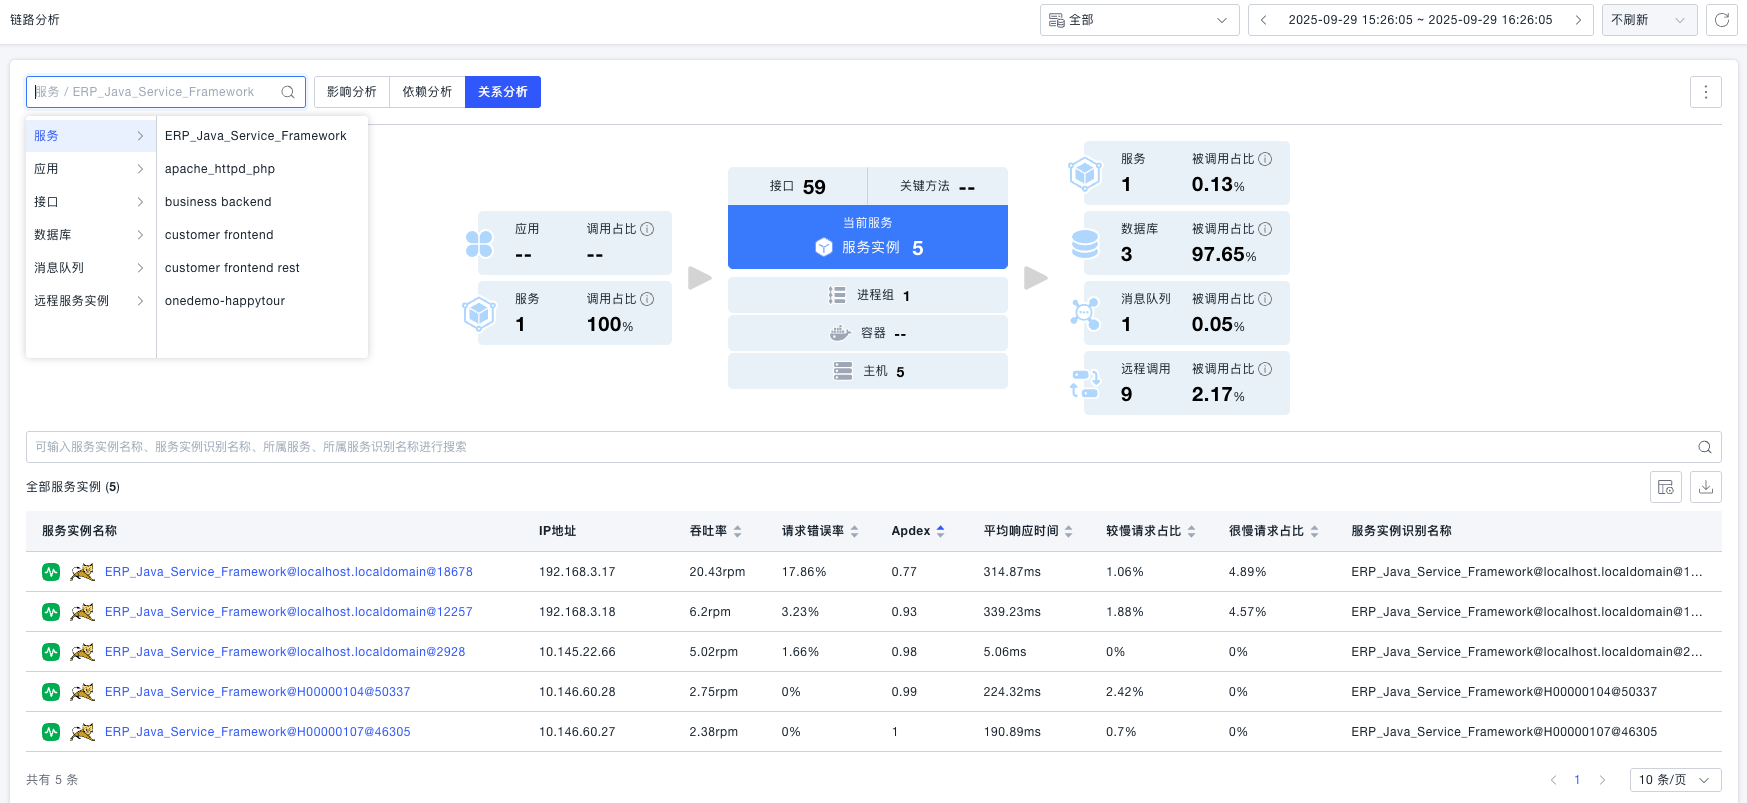The height and width of the screenshot is (803, 1747).
Task: Click the search icon in instance search bar
Action: coord(1705,447)
